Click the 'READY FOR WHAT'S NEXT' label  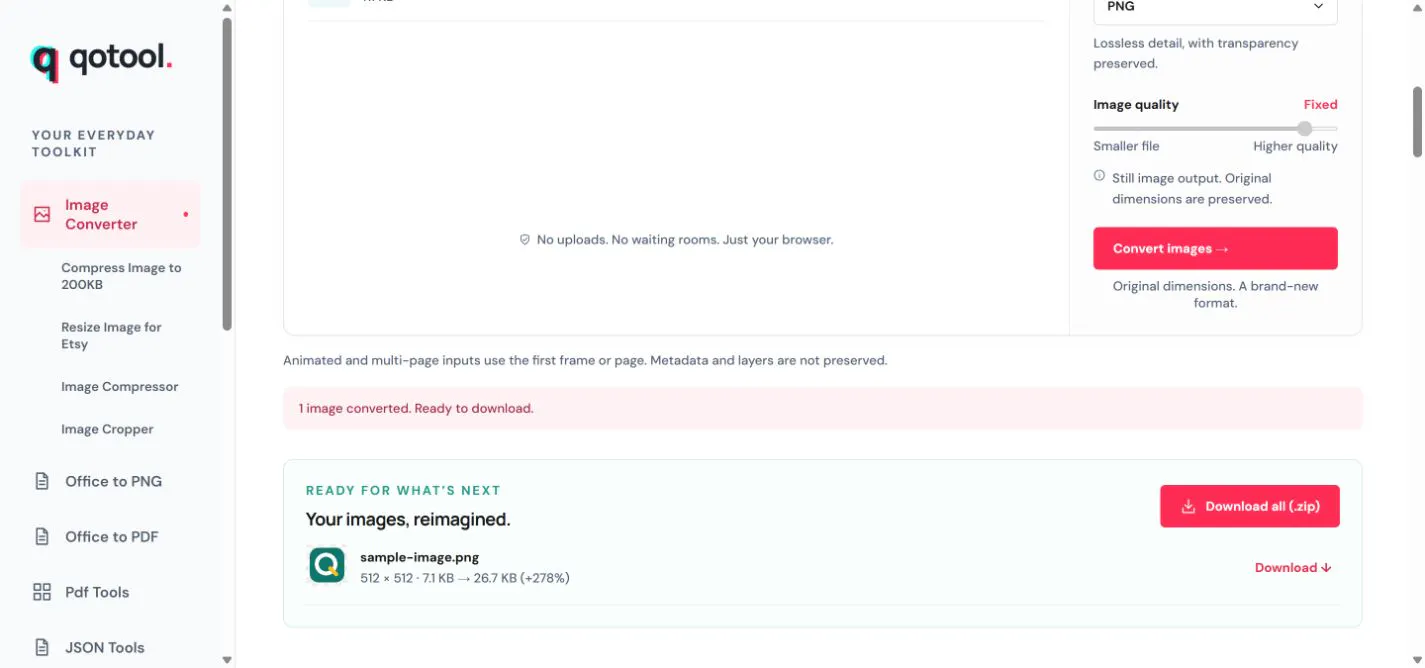403,490
